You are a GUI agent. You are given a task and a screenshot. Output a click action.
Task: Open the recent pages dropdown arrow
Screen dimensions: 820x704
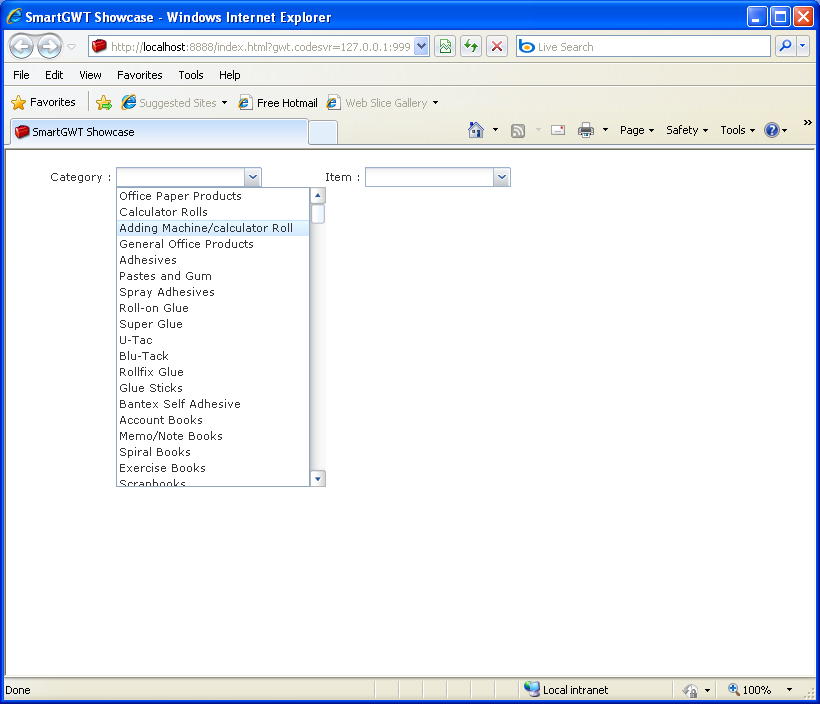(72, 47)
